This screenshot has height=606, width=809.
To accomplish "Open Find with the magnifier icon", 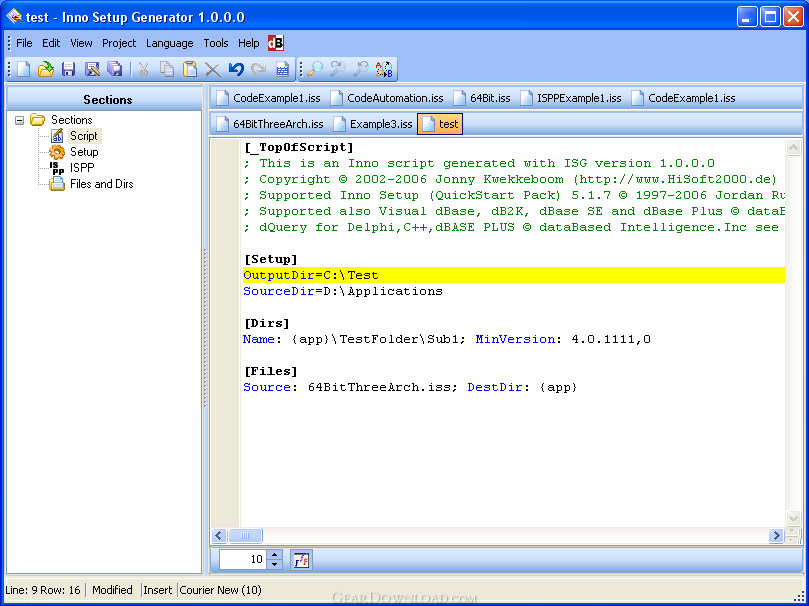I will click(x=315, y=69).
